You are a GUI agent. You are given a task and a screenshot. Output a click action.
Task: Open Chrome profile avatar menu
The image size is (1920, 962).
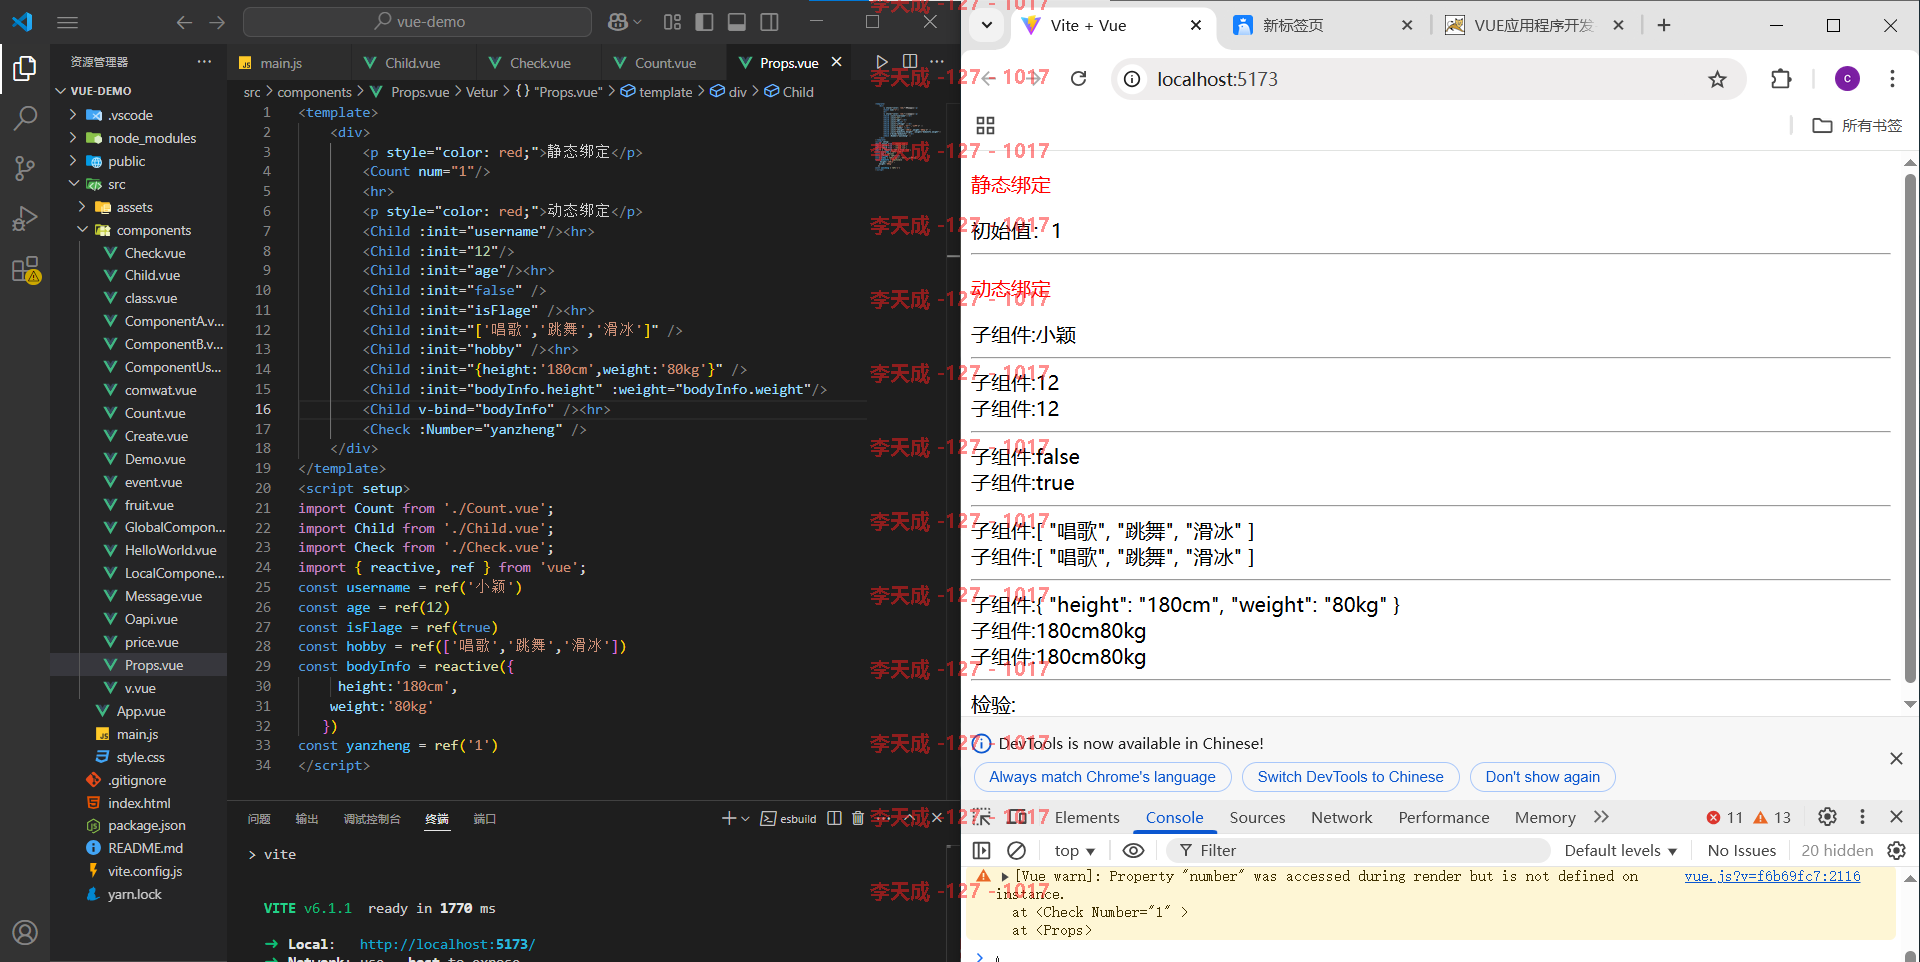pyautogui.click(x=1847, y=79)
